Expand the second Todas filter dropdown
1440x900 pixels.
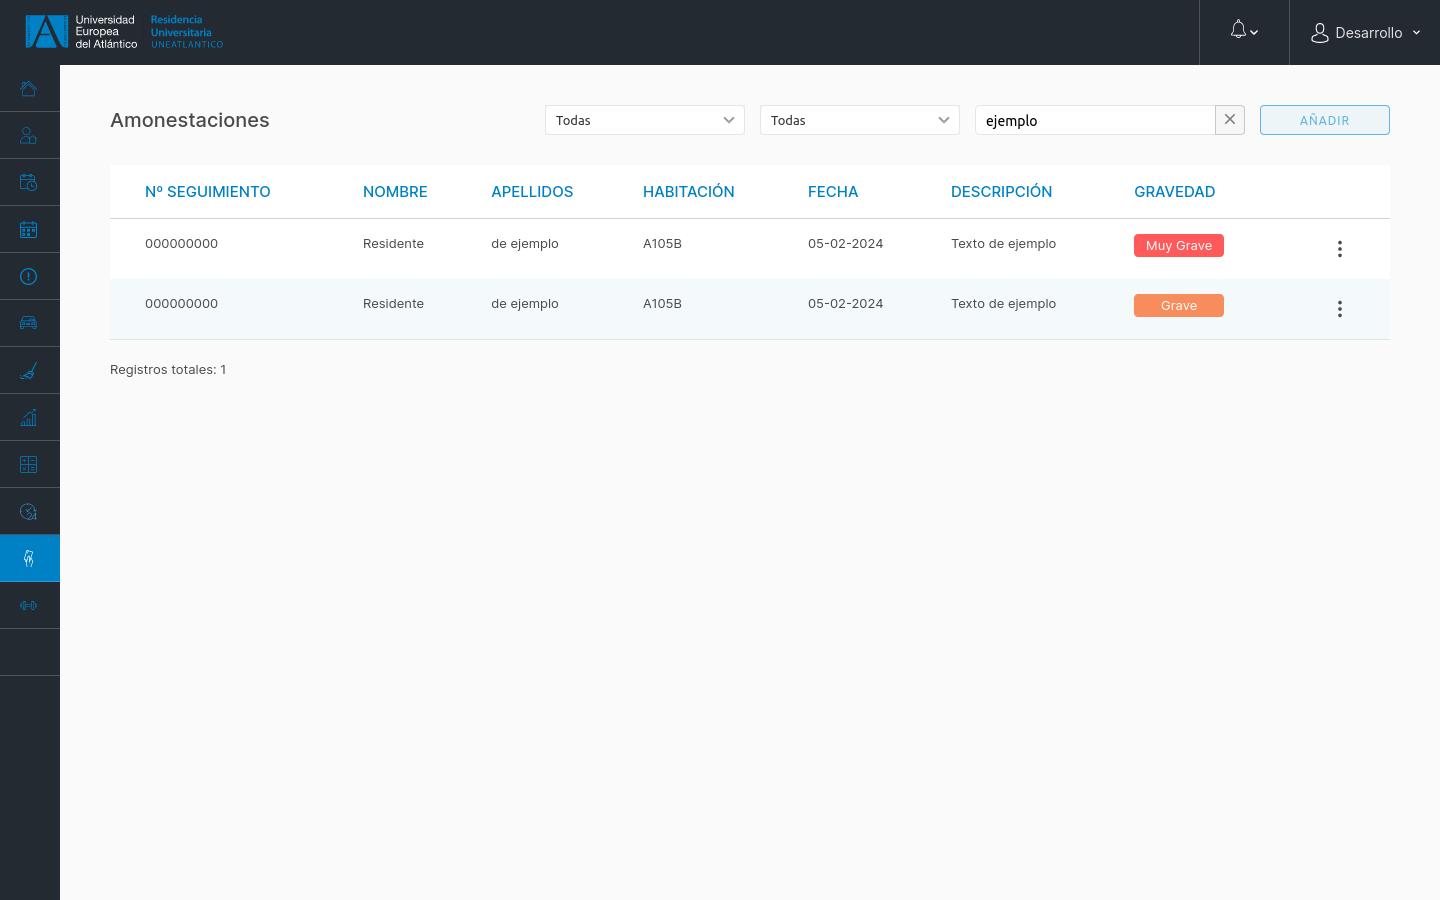[860, 120]
